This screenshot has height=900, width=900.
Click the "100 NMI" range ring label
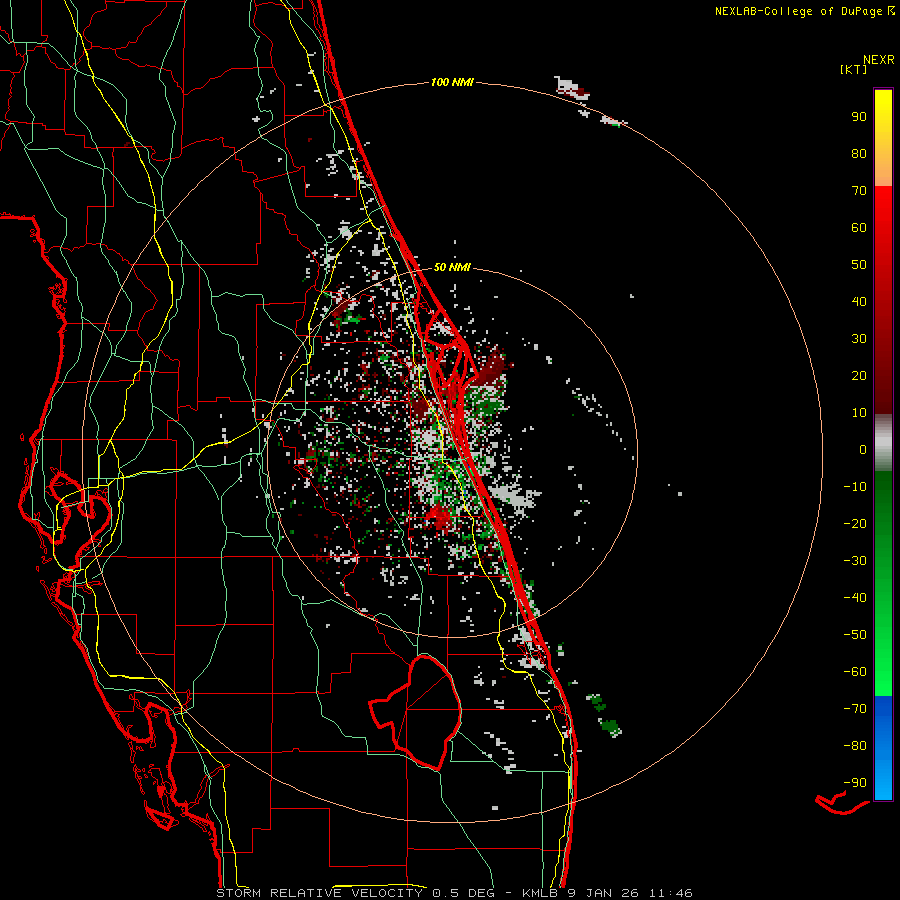tap(452, 82)
